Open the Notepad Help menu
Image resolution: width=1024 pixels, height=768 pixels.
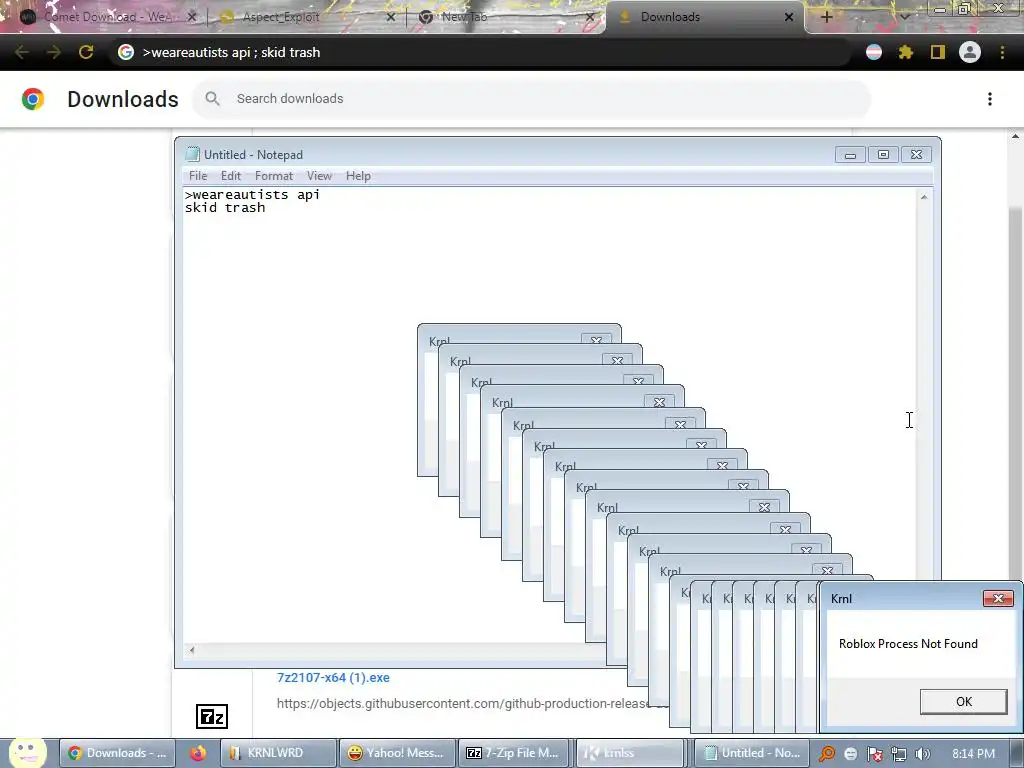[x=358, y=176]
